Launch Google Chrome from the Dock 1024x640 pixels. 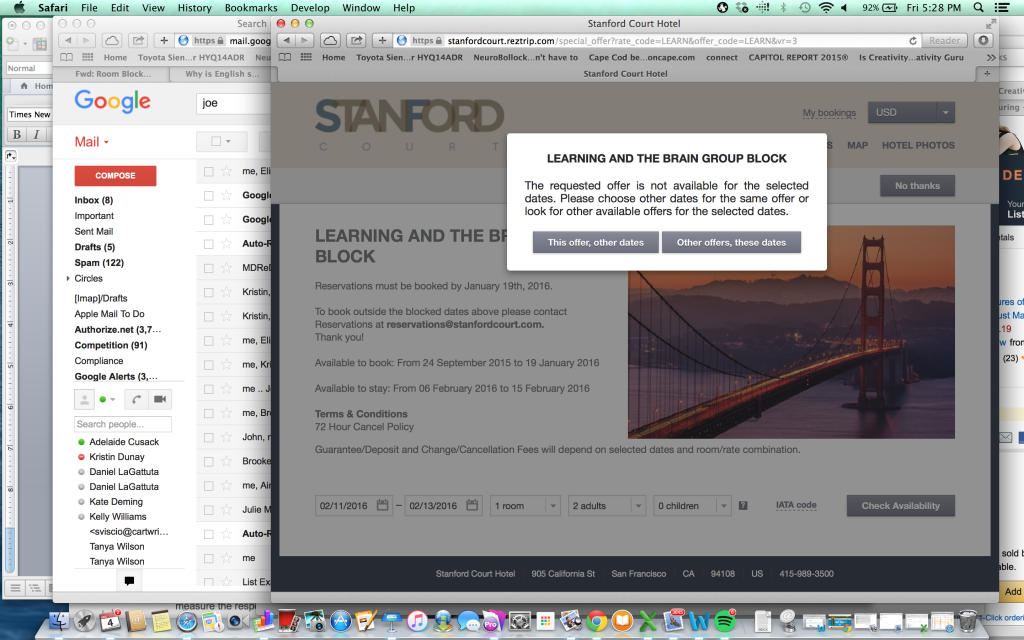(596, 620)
